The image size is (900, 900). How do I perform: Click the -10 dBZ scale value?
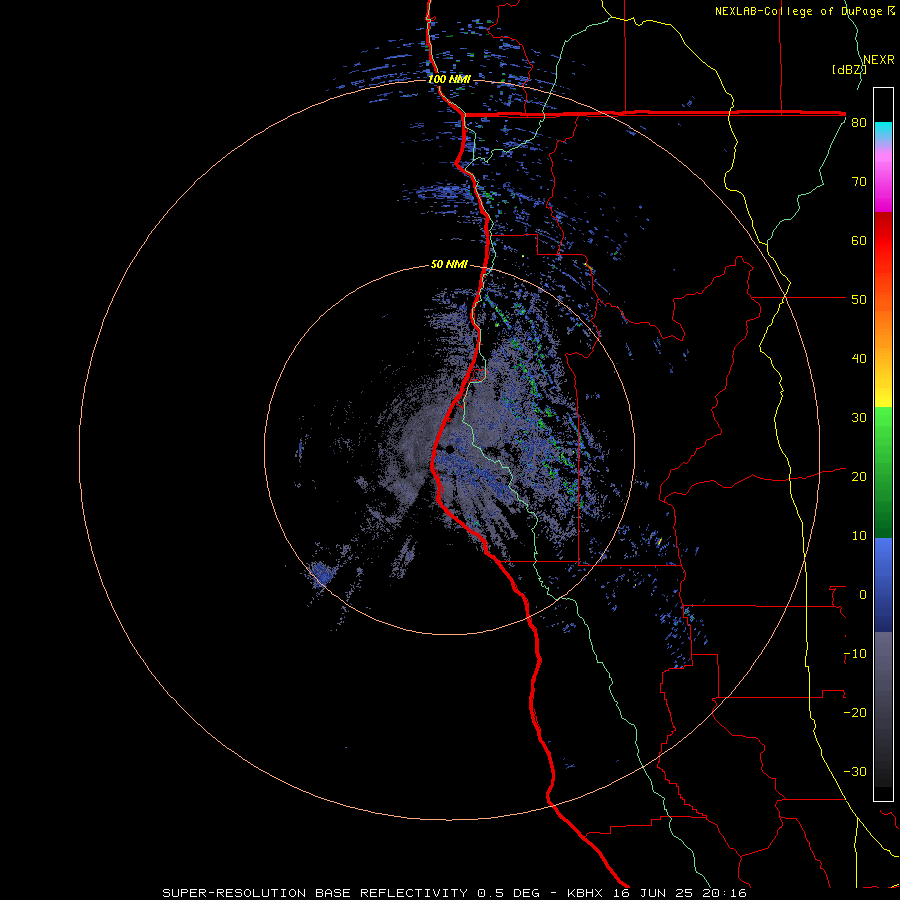click(855, 654)
